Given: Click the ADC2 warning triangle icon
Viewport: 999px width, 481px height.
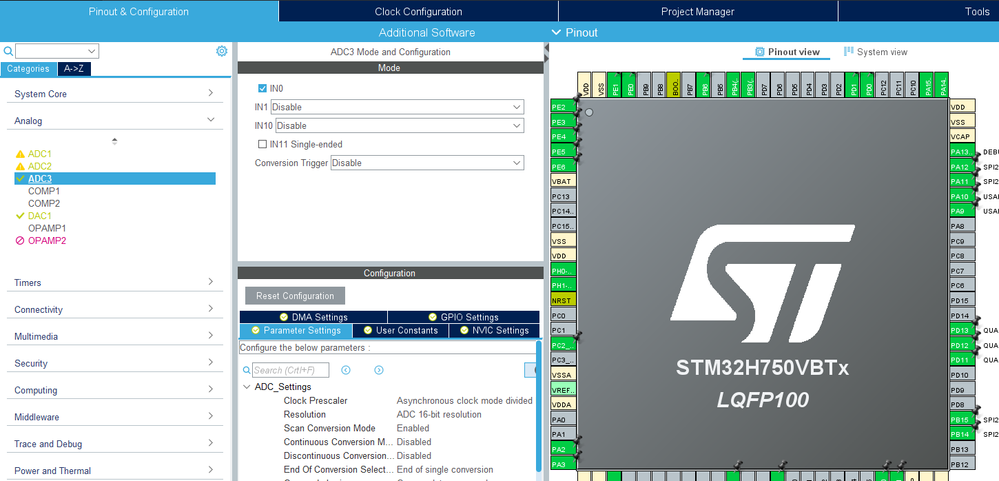Looking at the screenshot, I should (x=20, y=166).
